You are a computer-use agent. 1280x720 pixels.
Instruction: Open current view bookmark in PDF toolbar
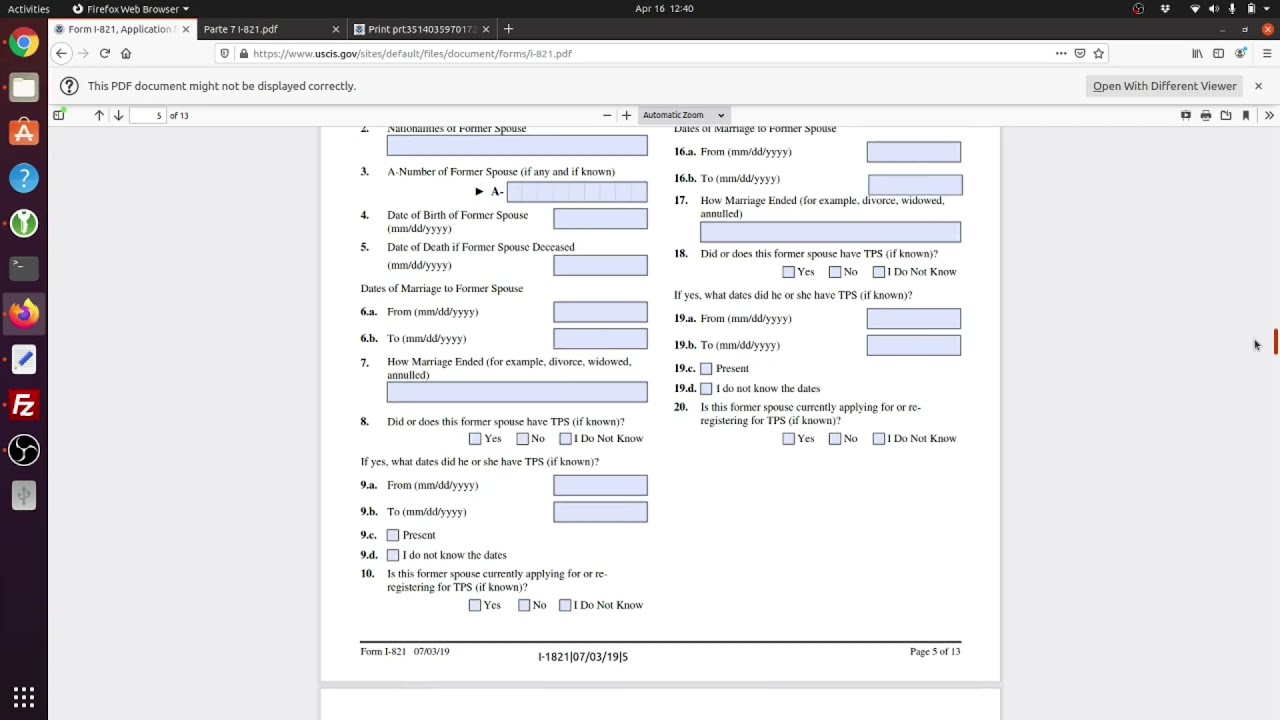1246,115
